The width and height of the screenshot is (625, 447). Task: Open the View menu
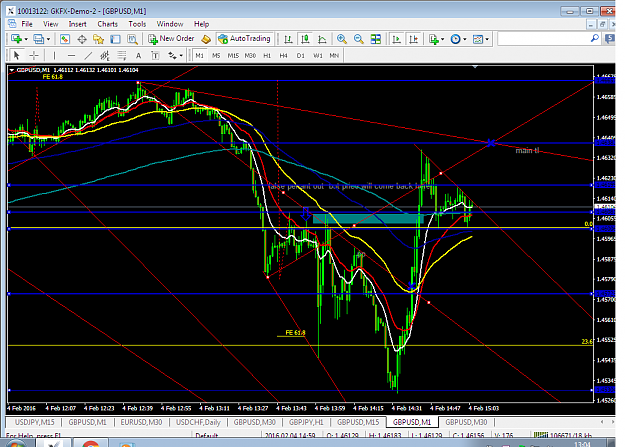coord(51,24)
